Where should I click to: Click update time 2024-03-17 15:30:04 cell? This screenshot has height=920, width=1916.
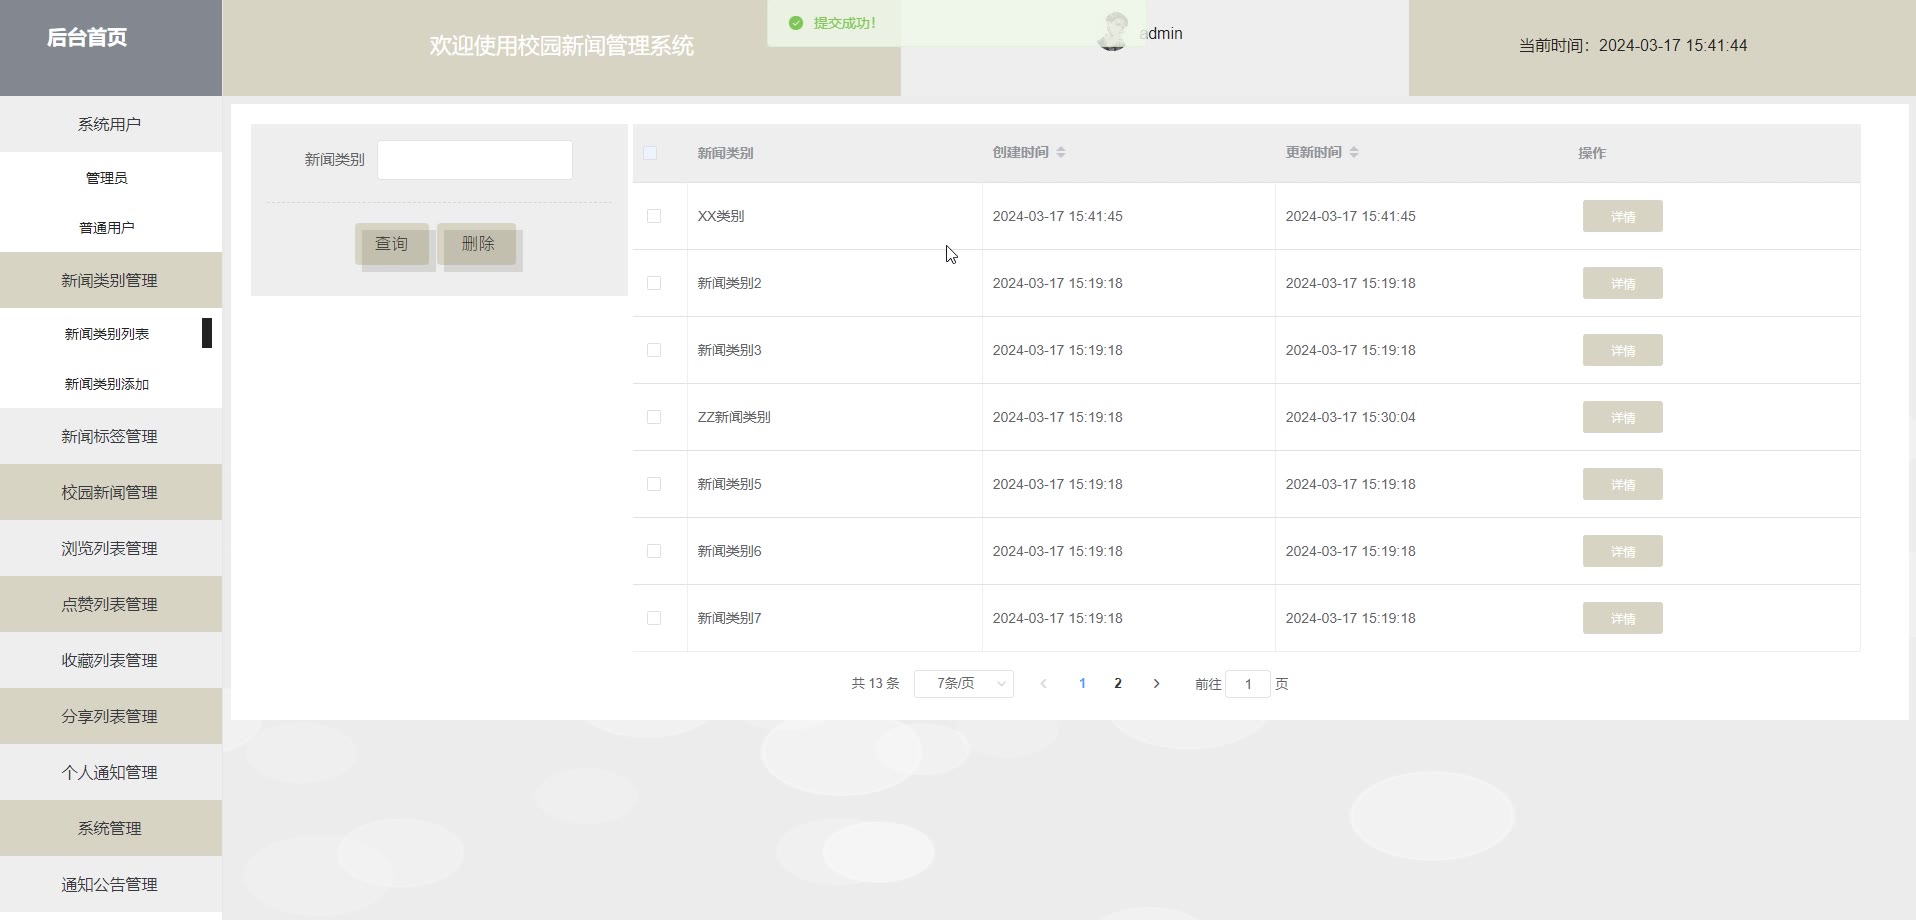(x=1350, y=417)
